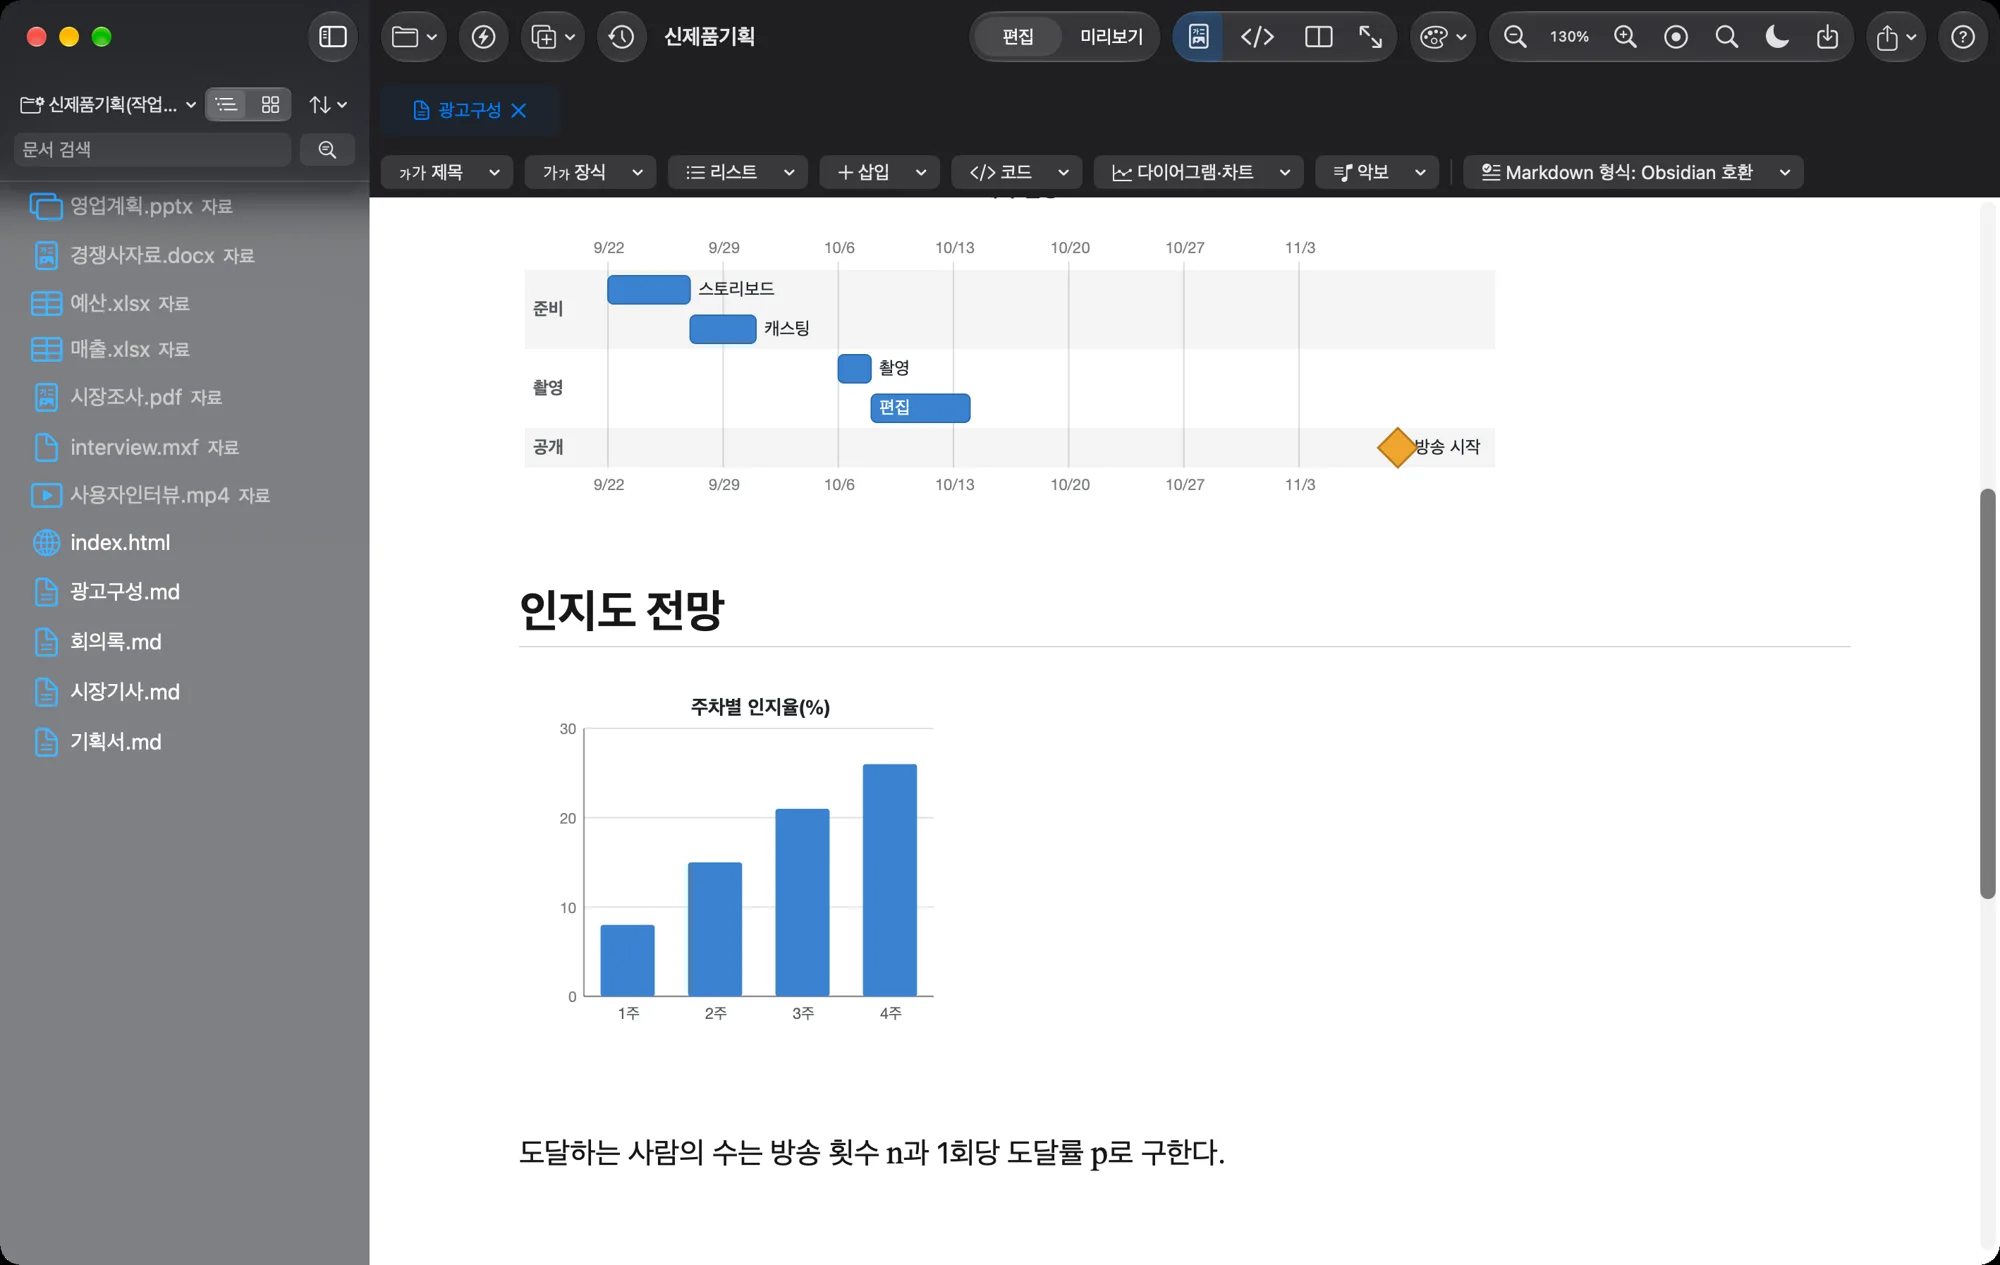Click the 문서 검색 search field

point(153,149)
